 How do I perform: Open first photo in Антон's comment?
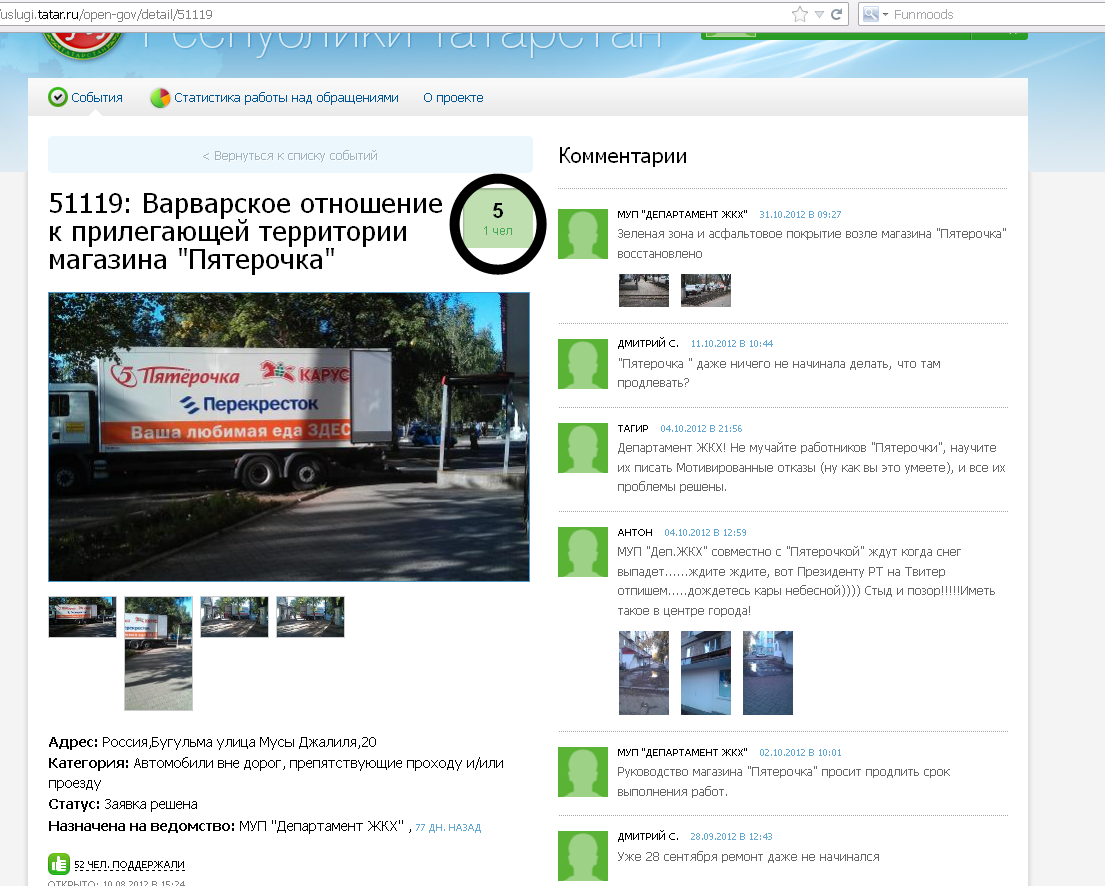click(643, 673)
